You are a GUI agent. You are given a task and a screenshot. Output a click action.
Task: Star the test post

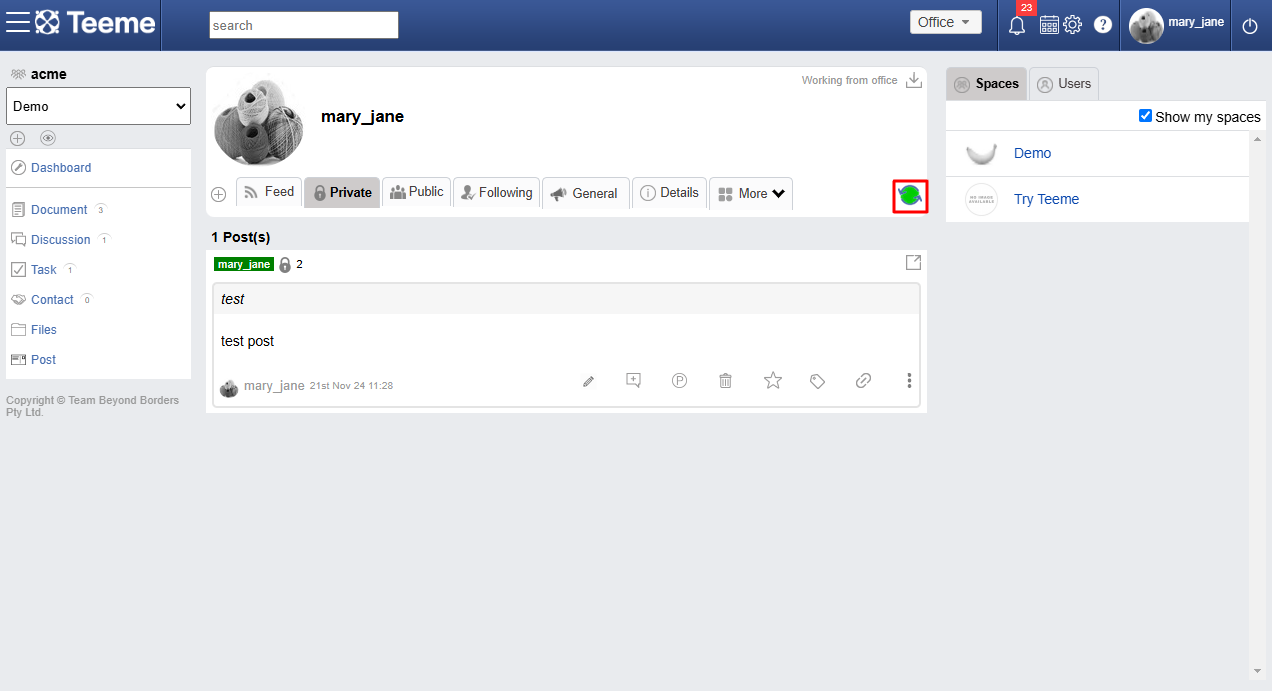pos(773,380)
